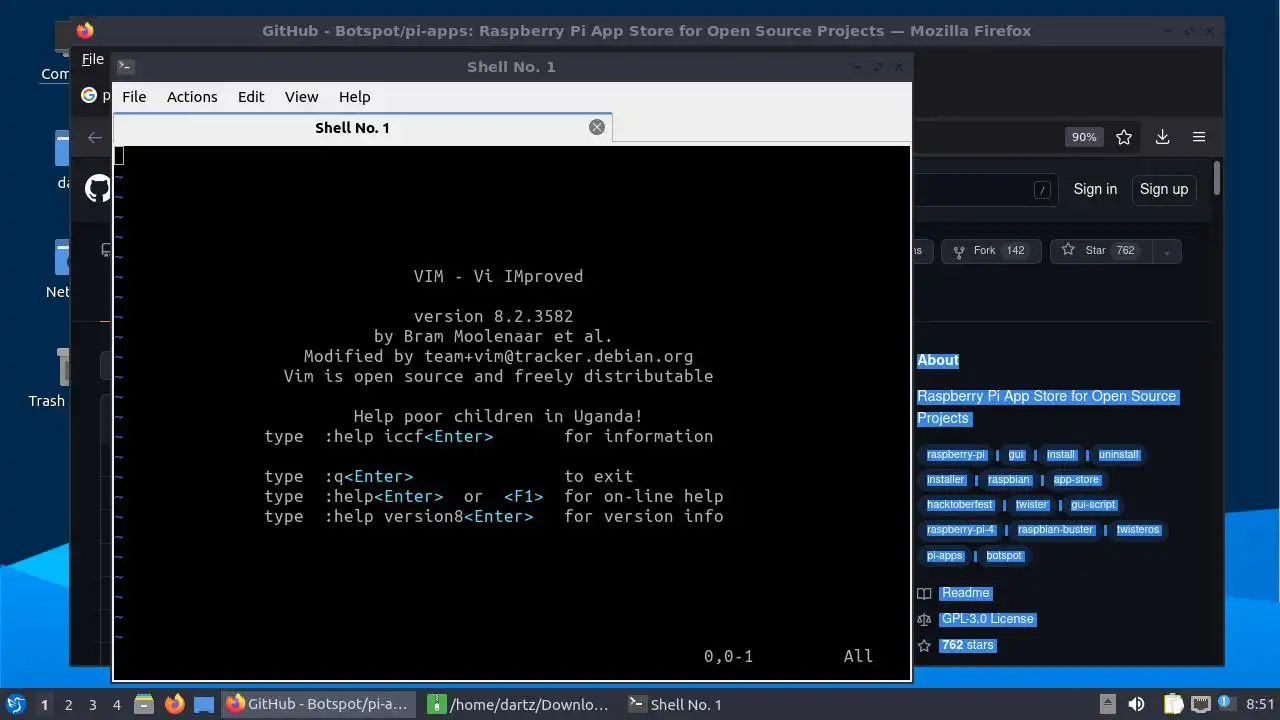Open the GPL-3.0 License link

point(988,619)
